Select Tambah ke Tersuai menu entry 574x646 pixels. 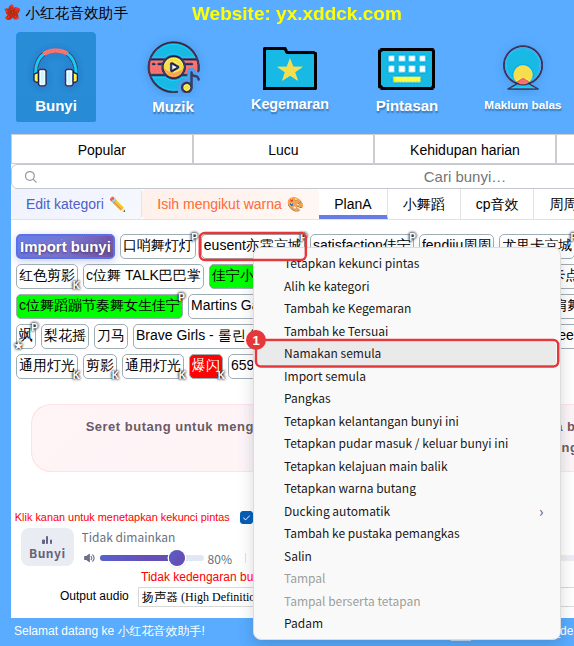408,331
